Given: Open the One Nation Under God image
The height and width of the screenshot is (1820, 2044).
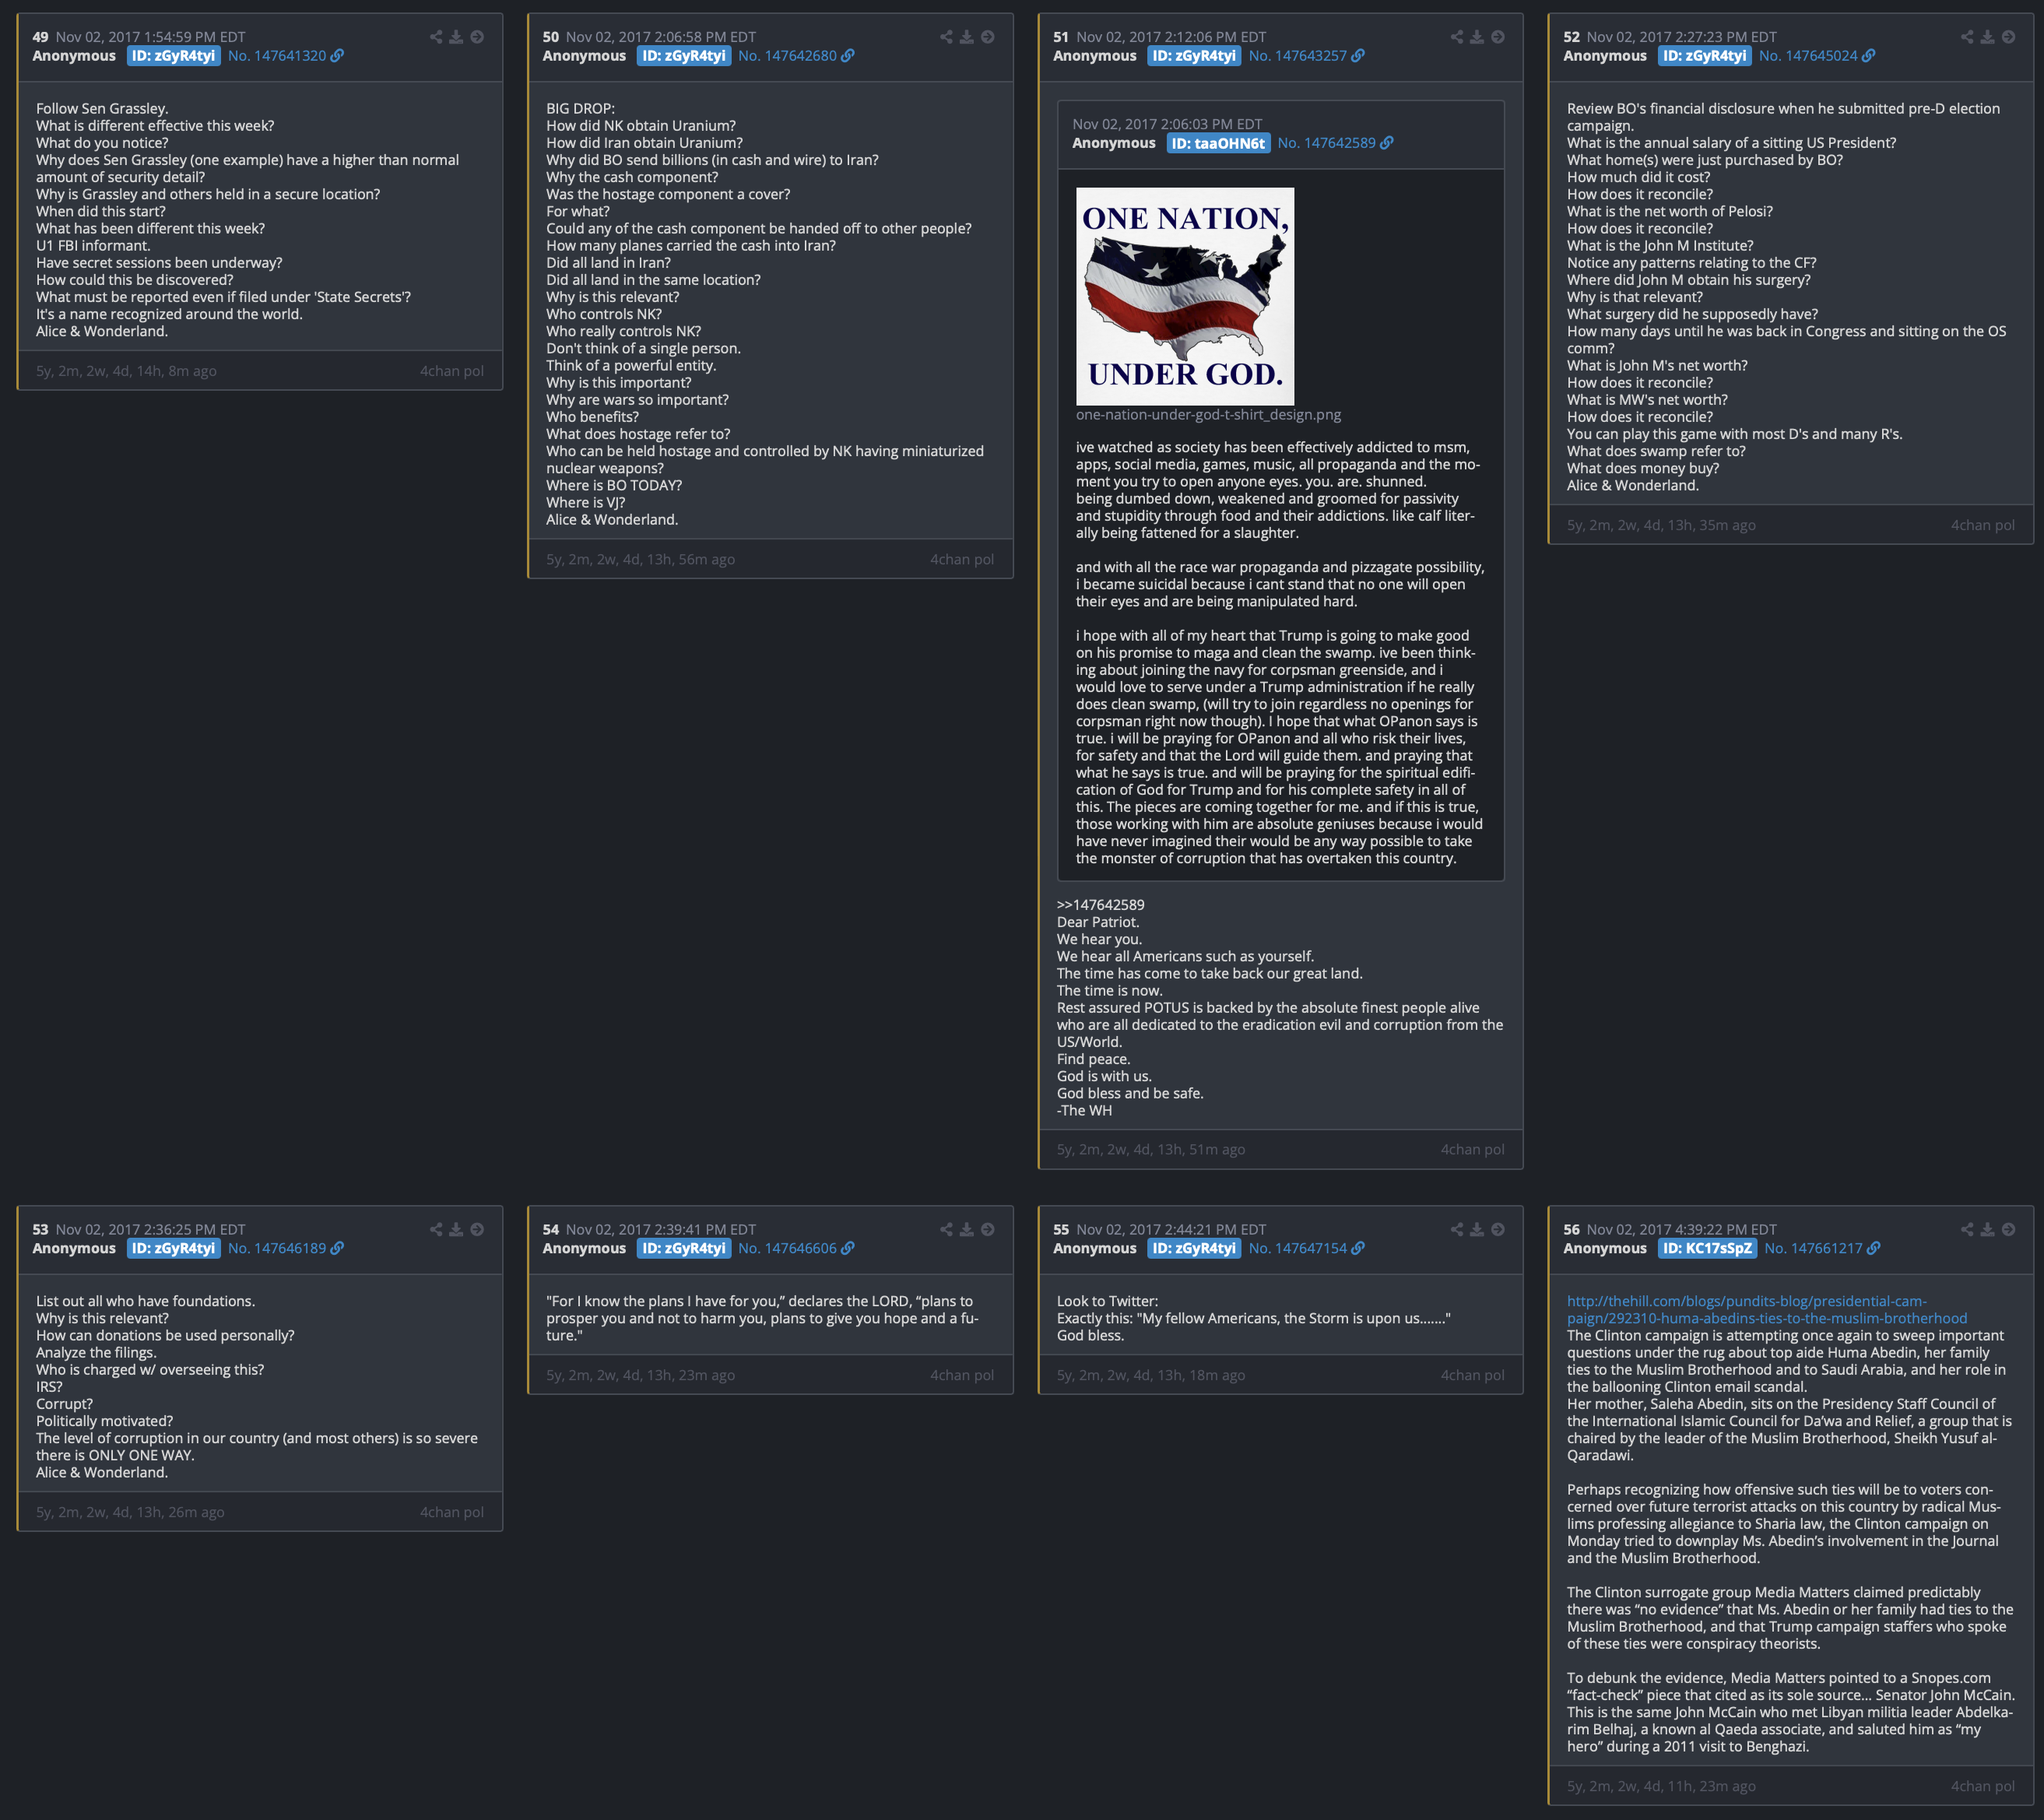Looking at the screenshot, I should (1185, 296).
